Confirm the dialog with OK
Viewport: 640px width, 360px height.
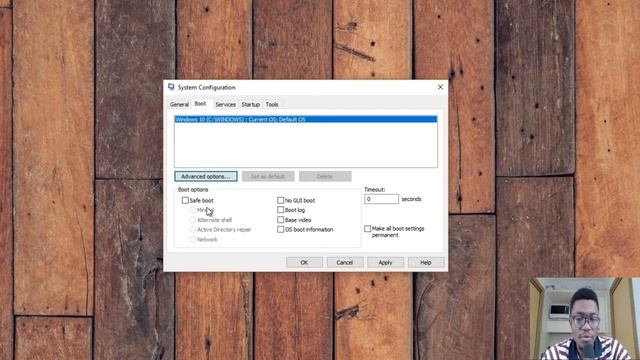[x=304, y=262]
